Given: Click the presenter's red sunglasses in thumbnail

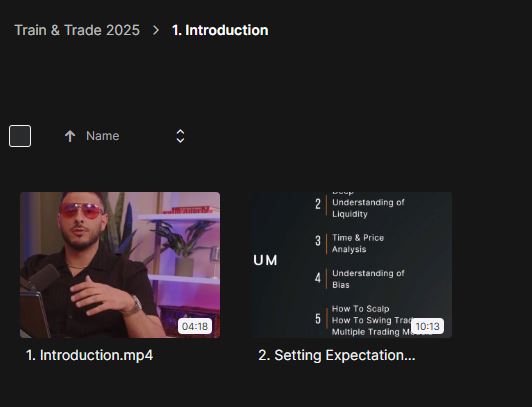Looking at the screenshot, I should (81, 210).
